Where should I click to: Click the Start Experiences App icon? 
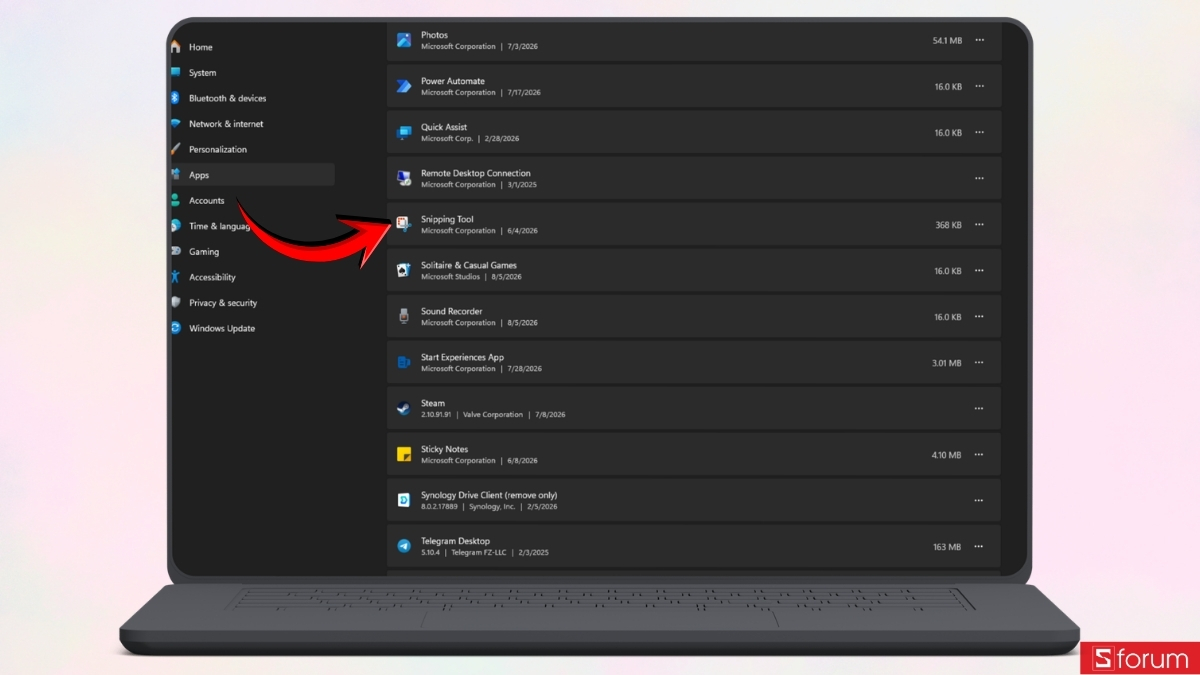404,362
